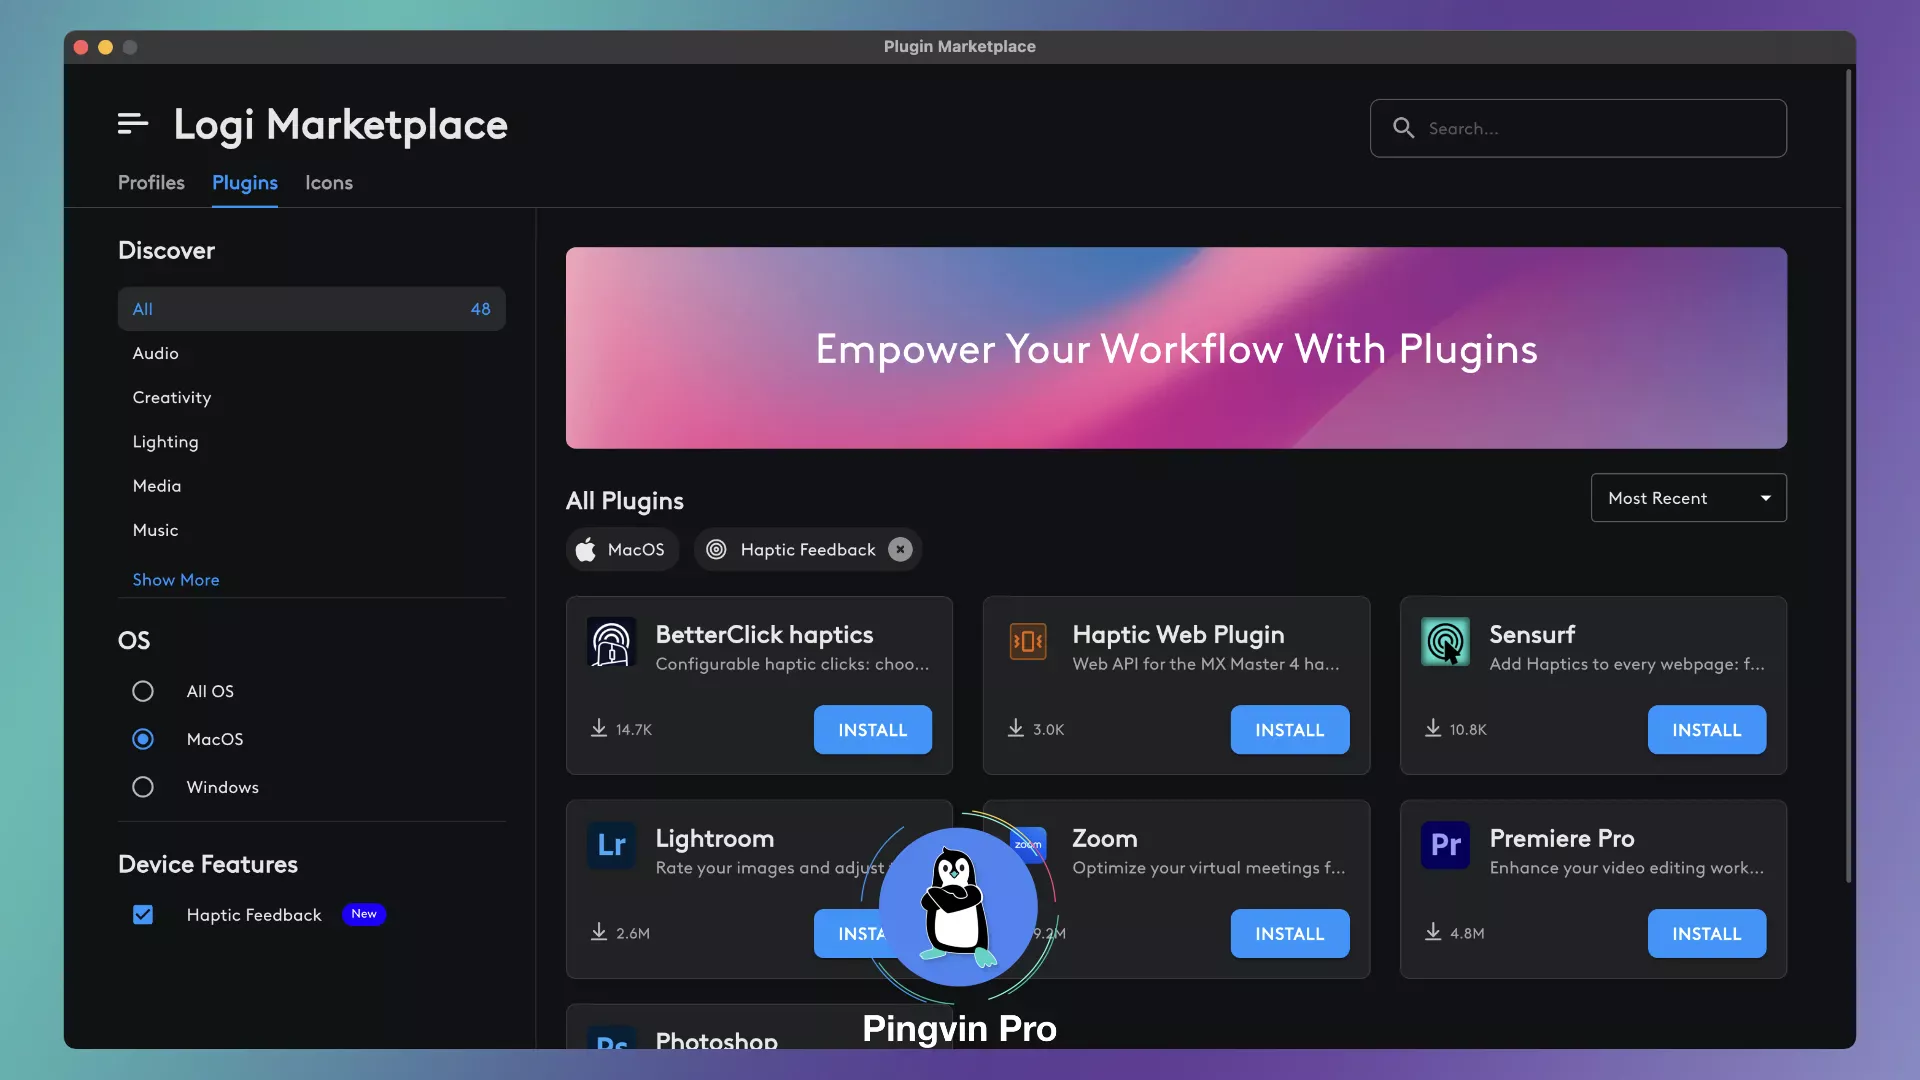Select the Windows OS radio button

click(143, 787)
